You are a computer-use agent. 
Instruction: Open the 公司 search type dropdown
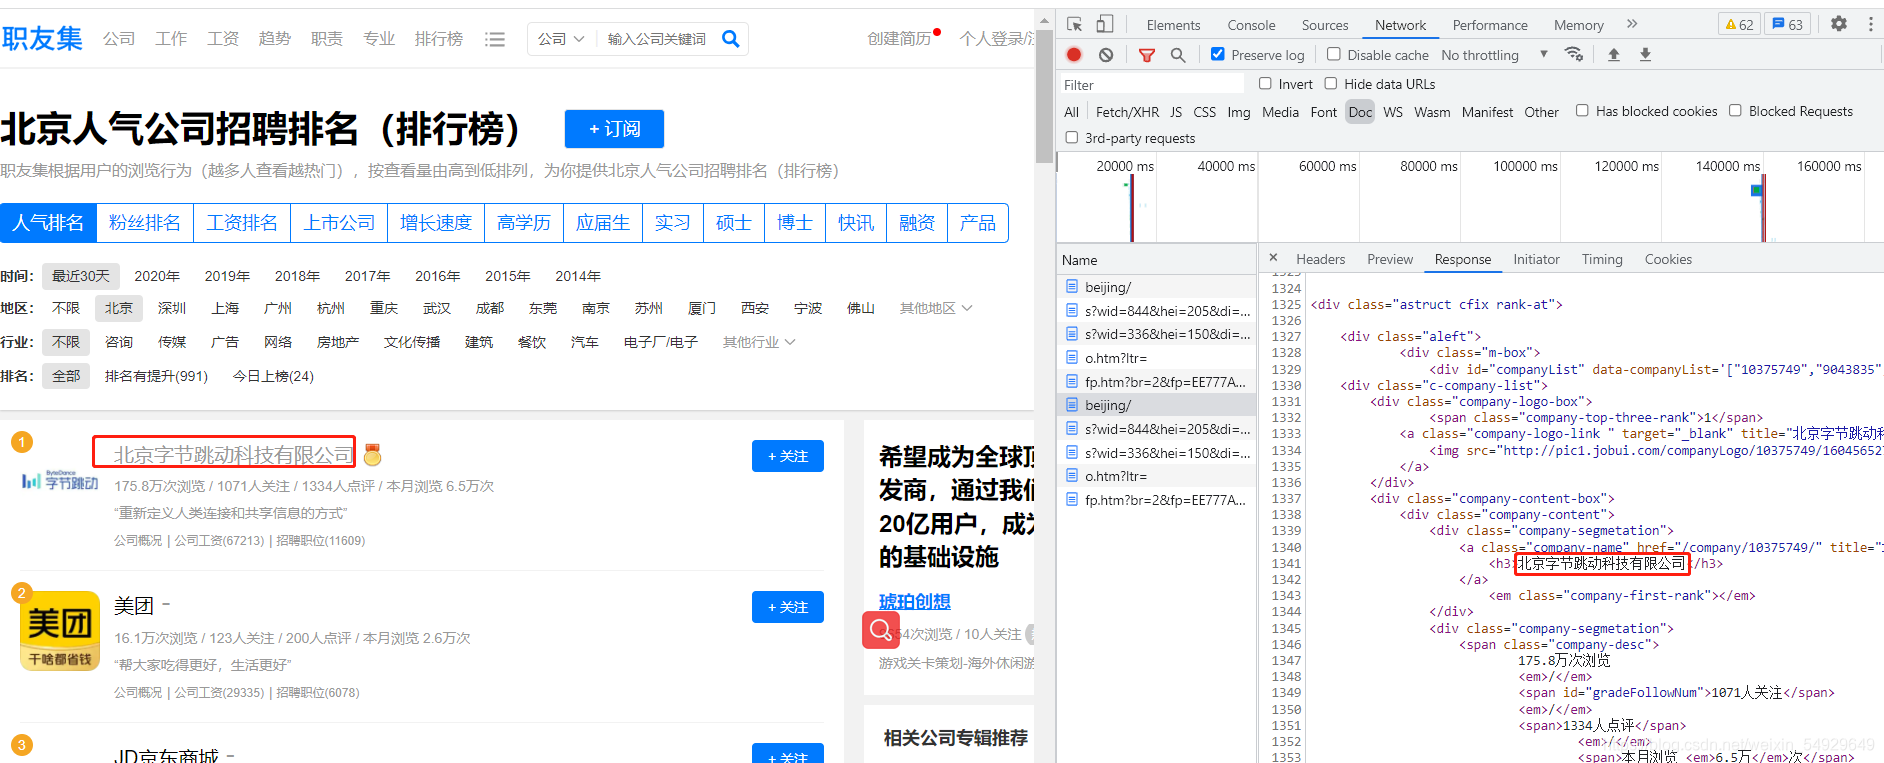pyautogui.click(x=561, y=39)
